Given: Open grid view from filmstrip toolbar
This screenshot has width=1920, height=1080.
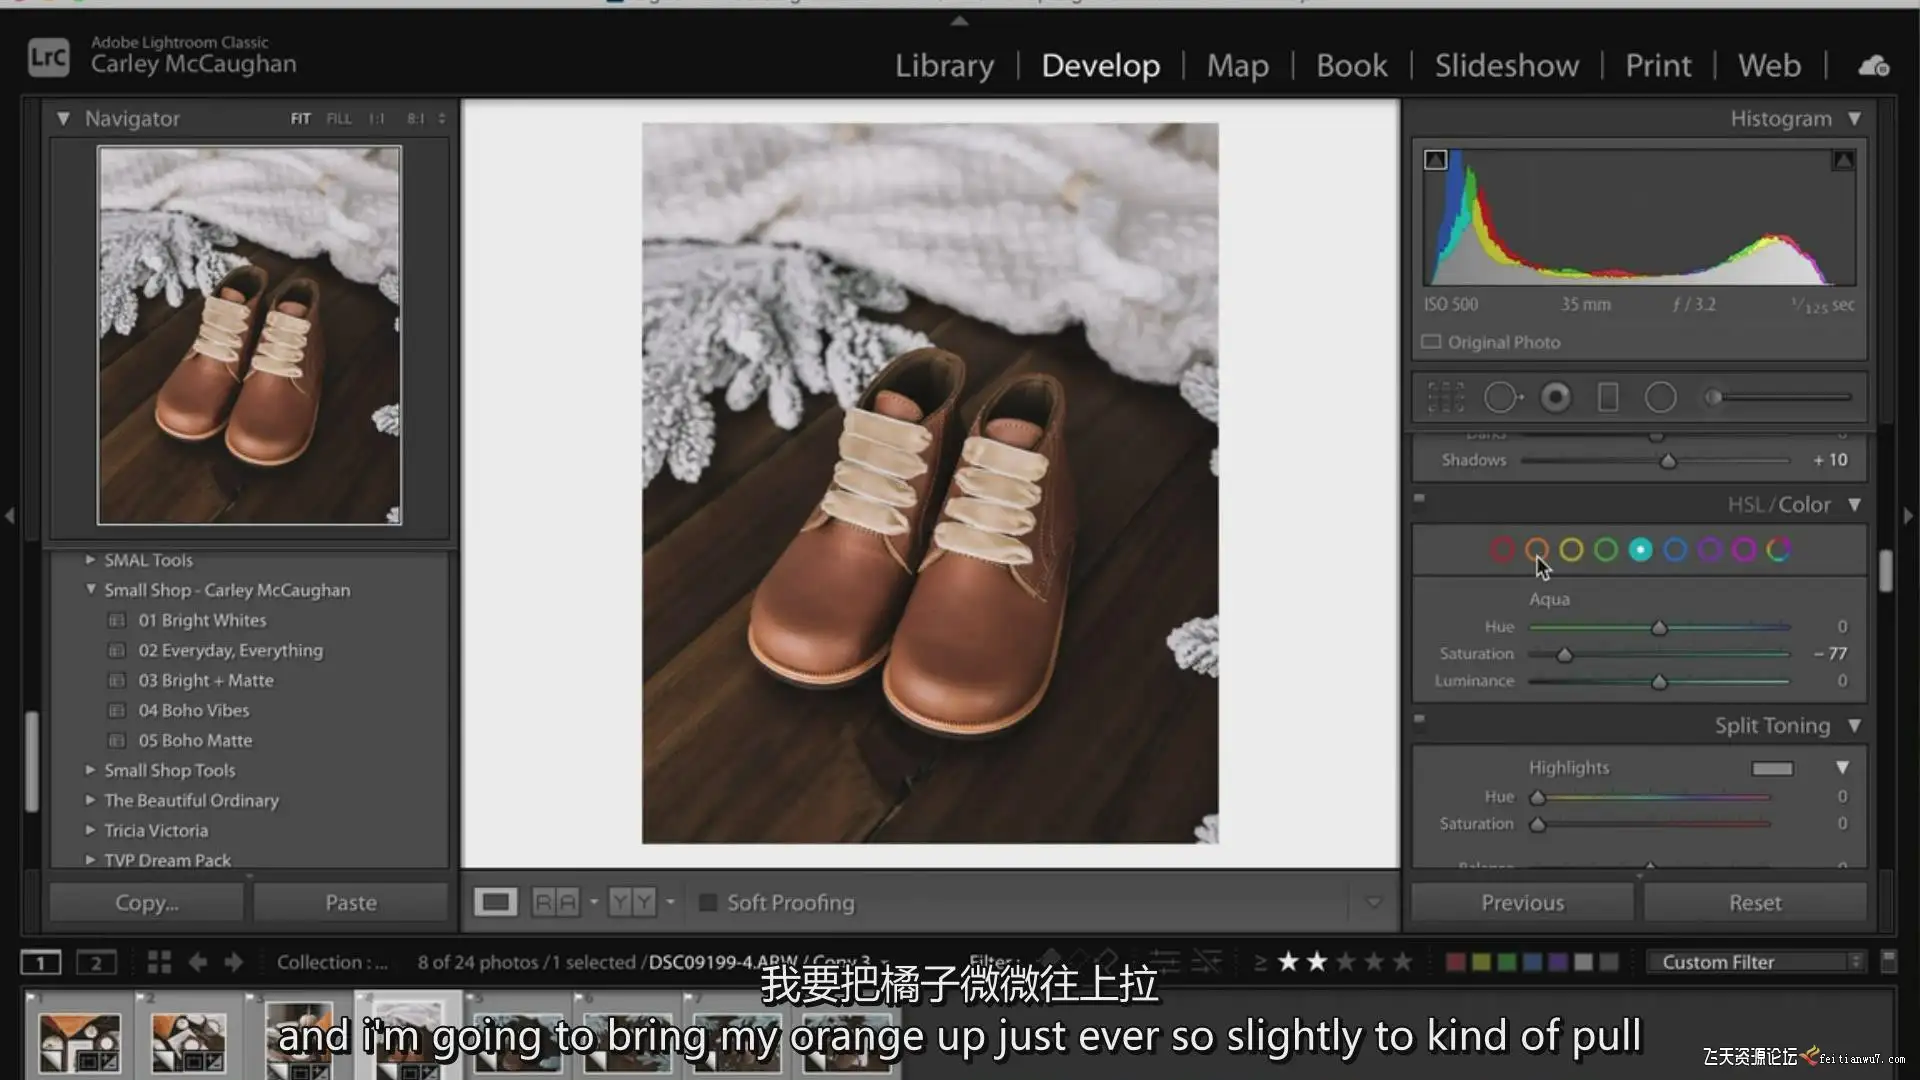Looking at the screenshot, I should click(159, 962).
